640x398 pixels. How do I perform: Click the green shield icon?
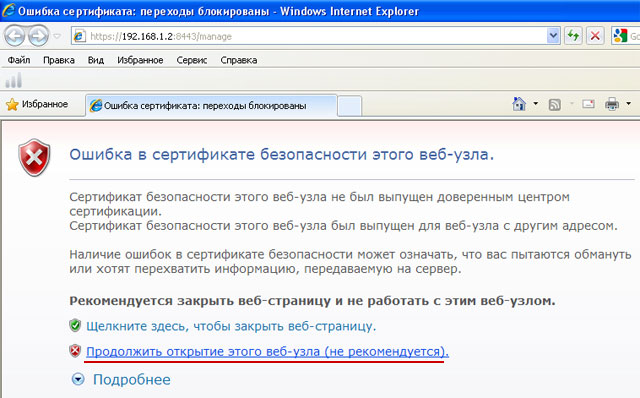point(75,325)
